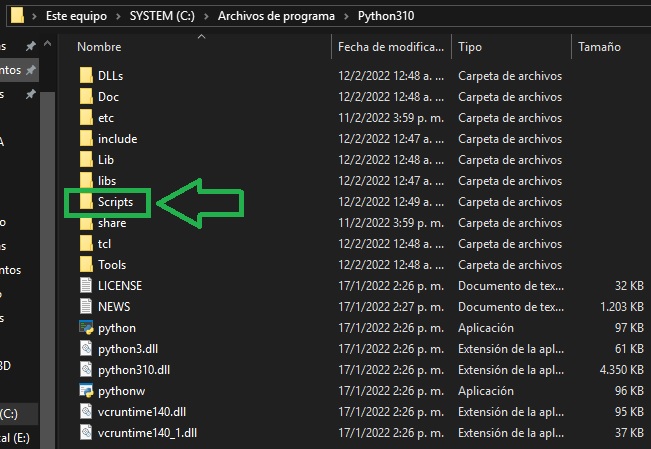The width and height of the screenshot is (651, 449).
Task: Select the vcruntime140.dll file name
Action: [142, 412]
